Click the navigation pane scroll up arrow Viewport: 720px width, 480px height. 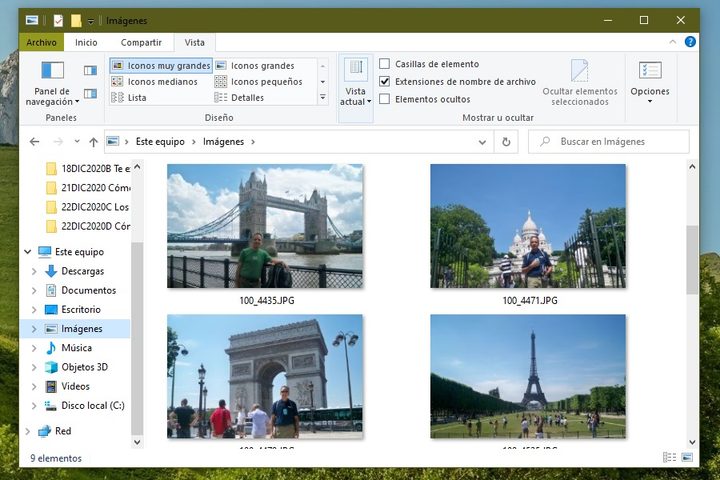point(137,167)
